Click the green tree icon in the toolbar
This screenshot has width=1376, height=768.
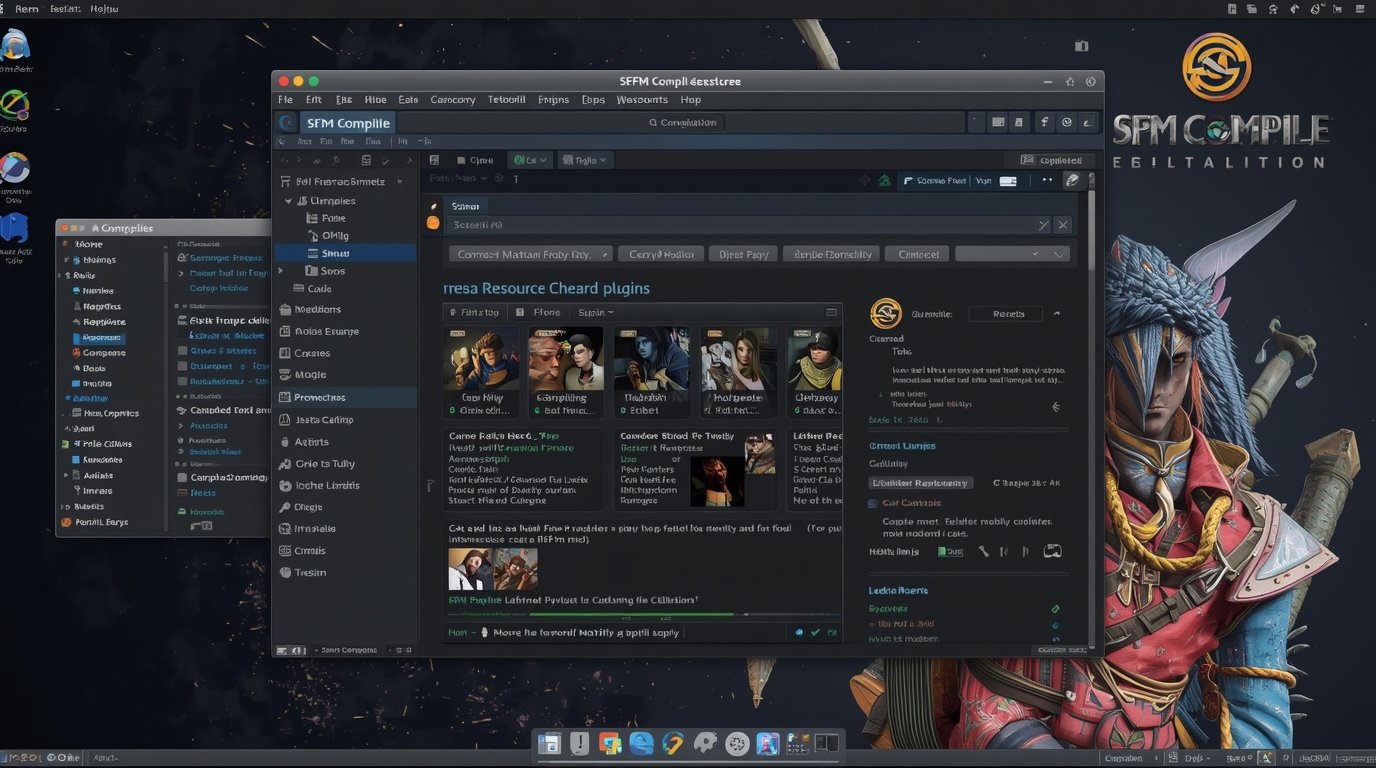click(x=884, y=181)
